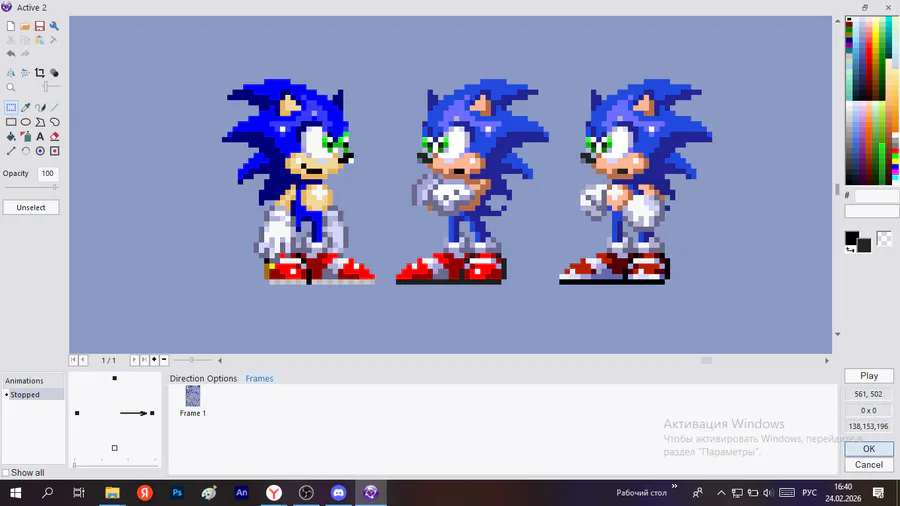900x506 pixels.
Task: Confirm with the OK button
Action: (x=868, y=449)
